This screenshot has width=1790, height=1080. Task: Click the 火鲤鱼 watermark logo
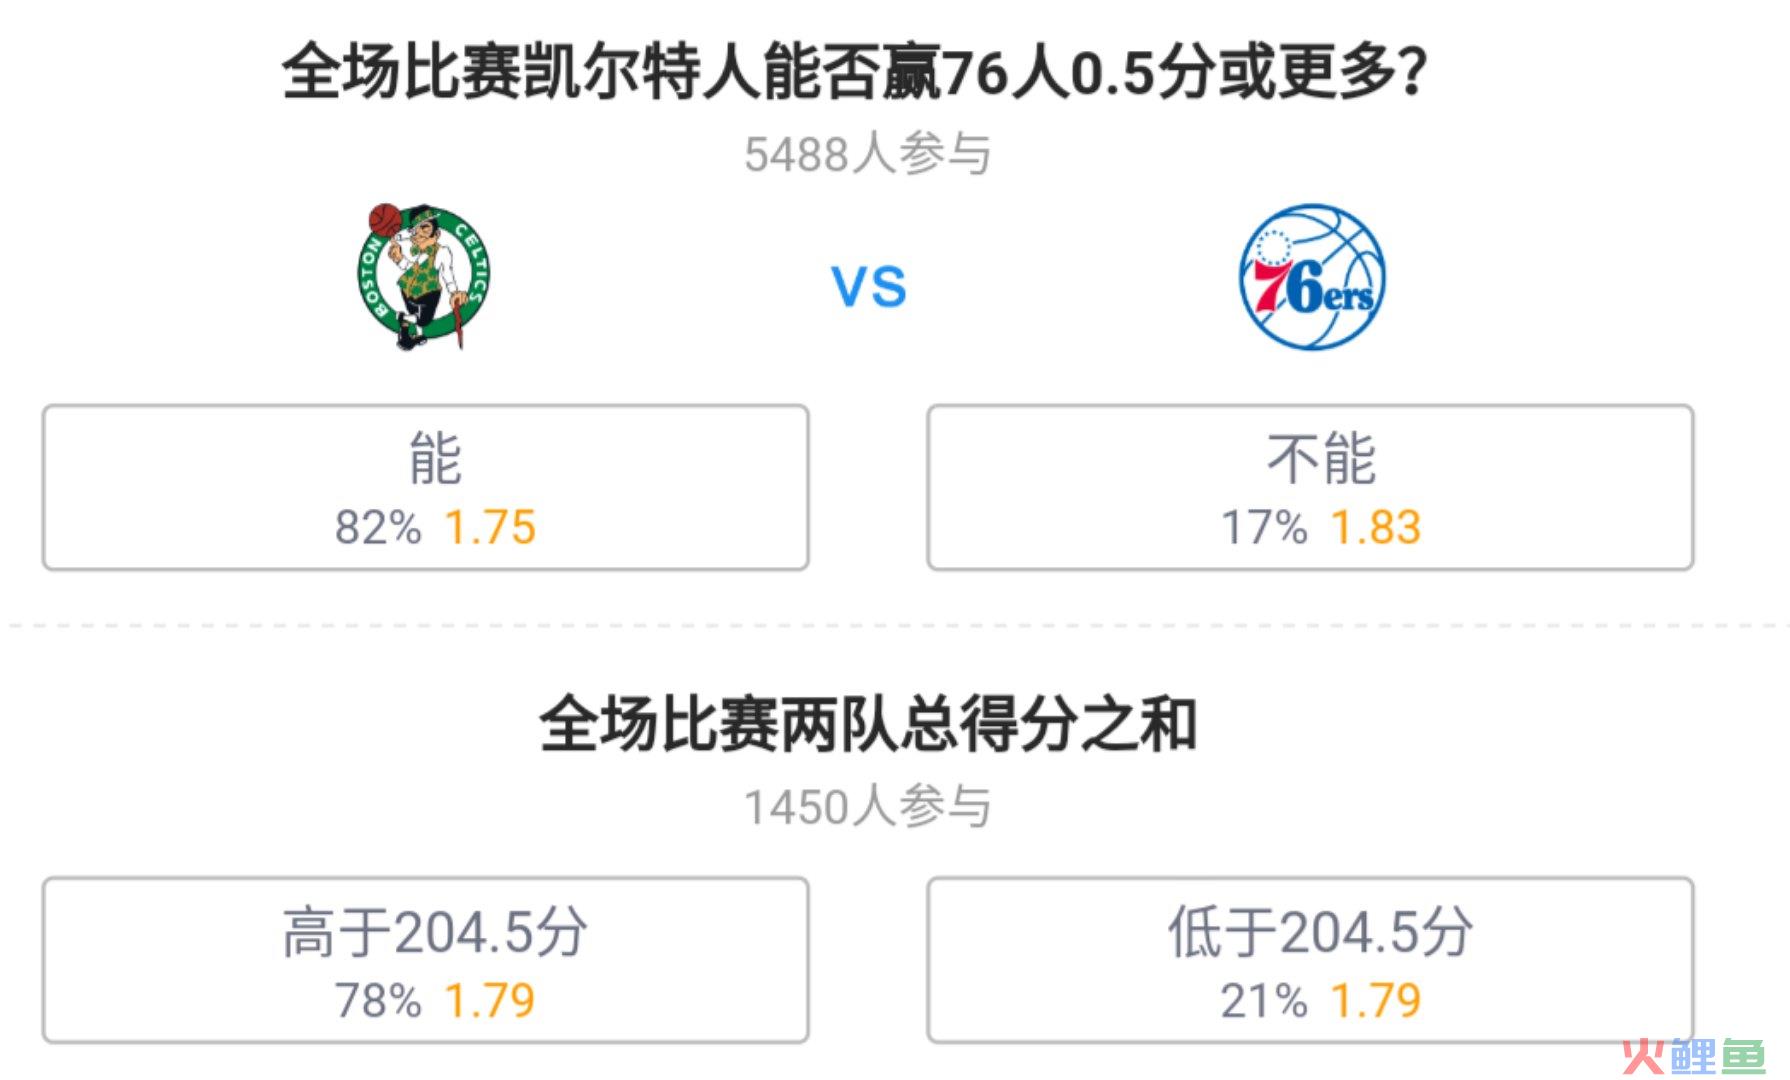click(x=1694, y=1055)
